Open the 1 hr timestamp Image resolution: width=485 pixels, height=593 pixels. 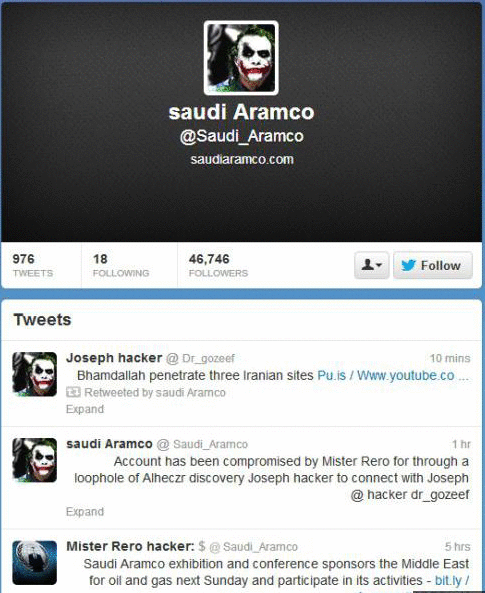461,444
